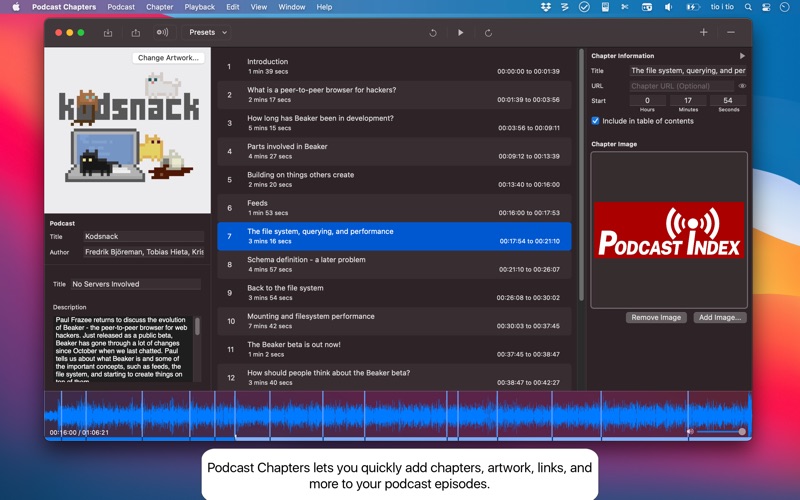800x500 pixels.
Task: Click the Add Image... button
Action: pyautogui.click(x=720, y=317)
